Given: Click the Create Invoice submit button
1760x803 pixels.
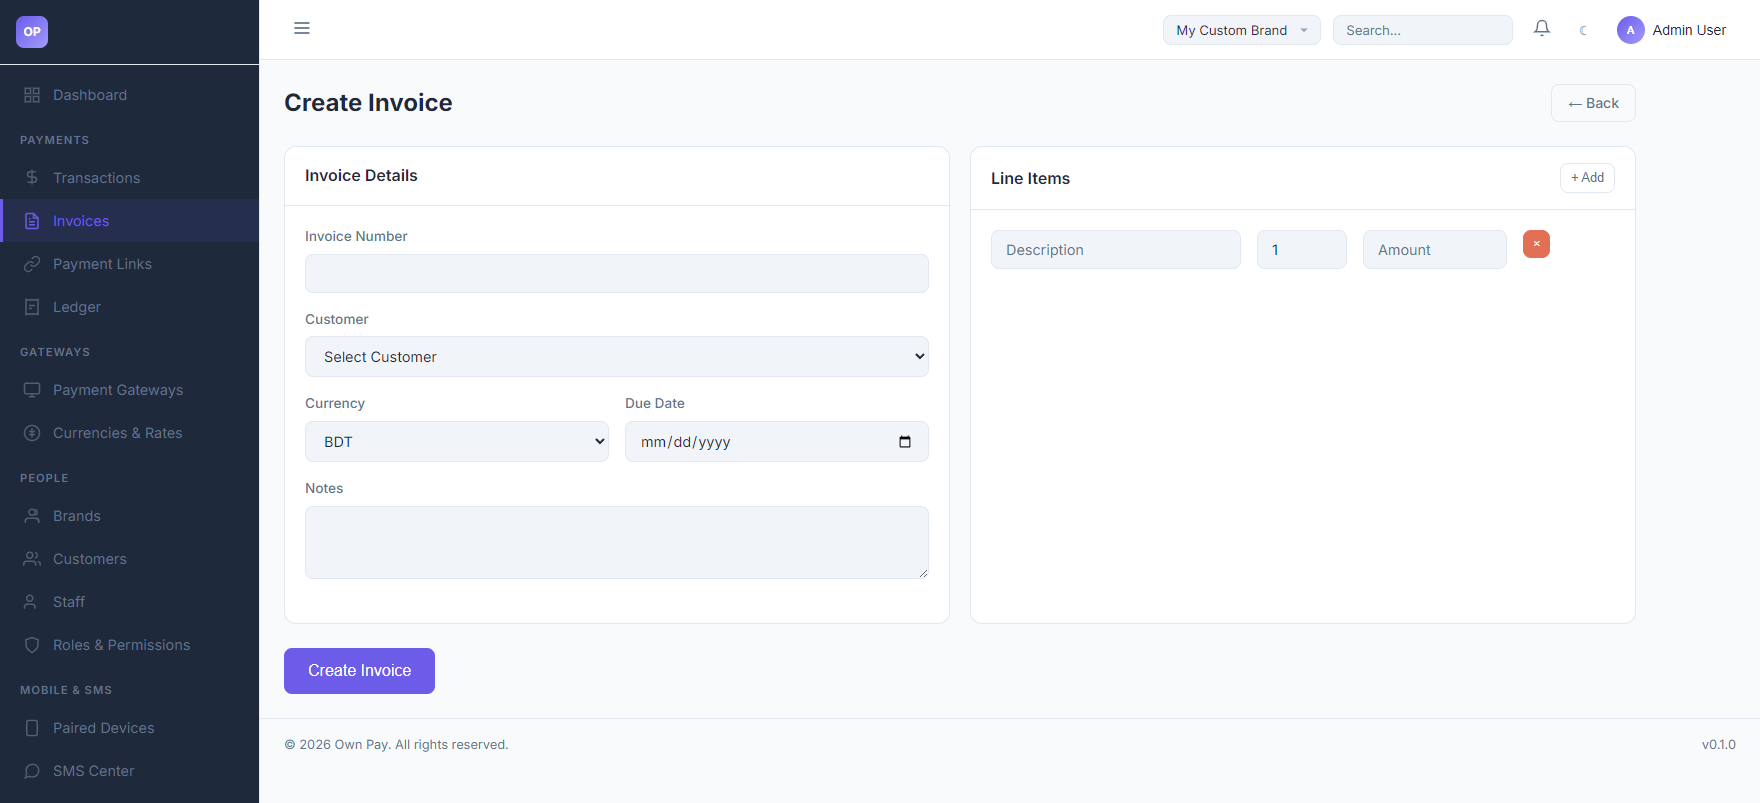Looking at the screenshot, I should [x=359, y=671].
